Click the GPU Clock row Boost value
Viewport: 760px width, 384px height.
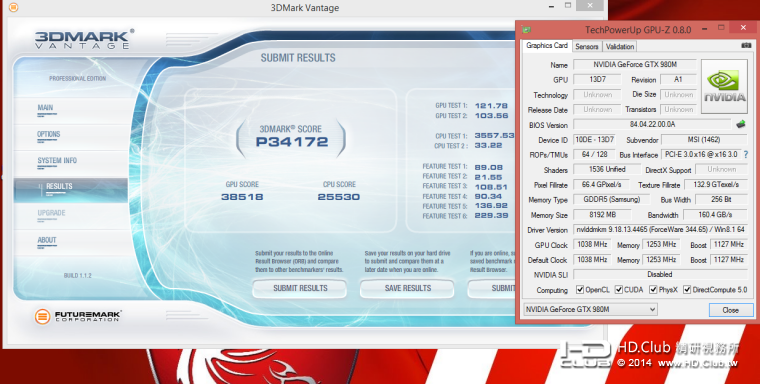[x=729, y=244]
